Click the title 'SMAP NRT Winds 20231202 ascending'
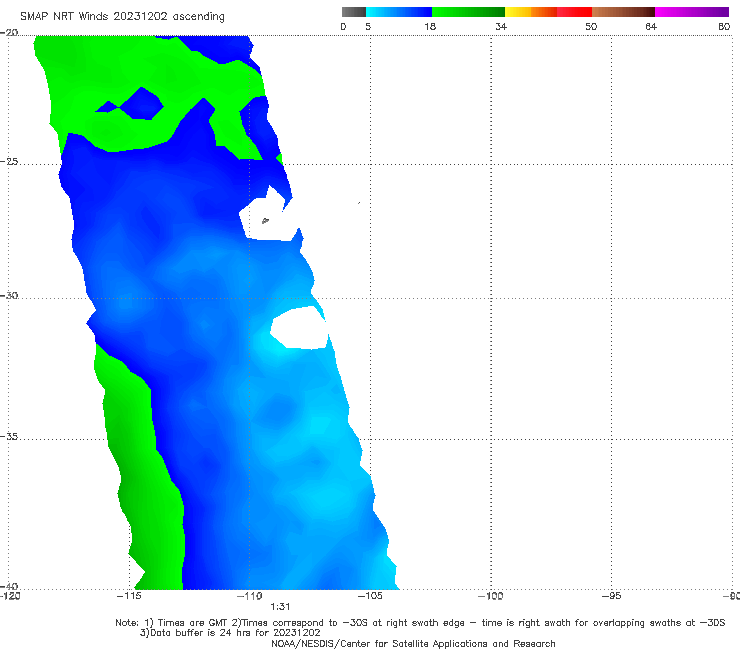The image size is (740, 650). tap(122, 16)
